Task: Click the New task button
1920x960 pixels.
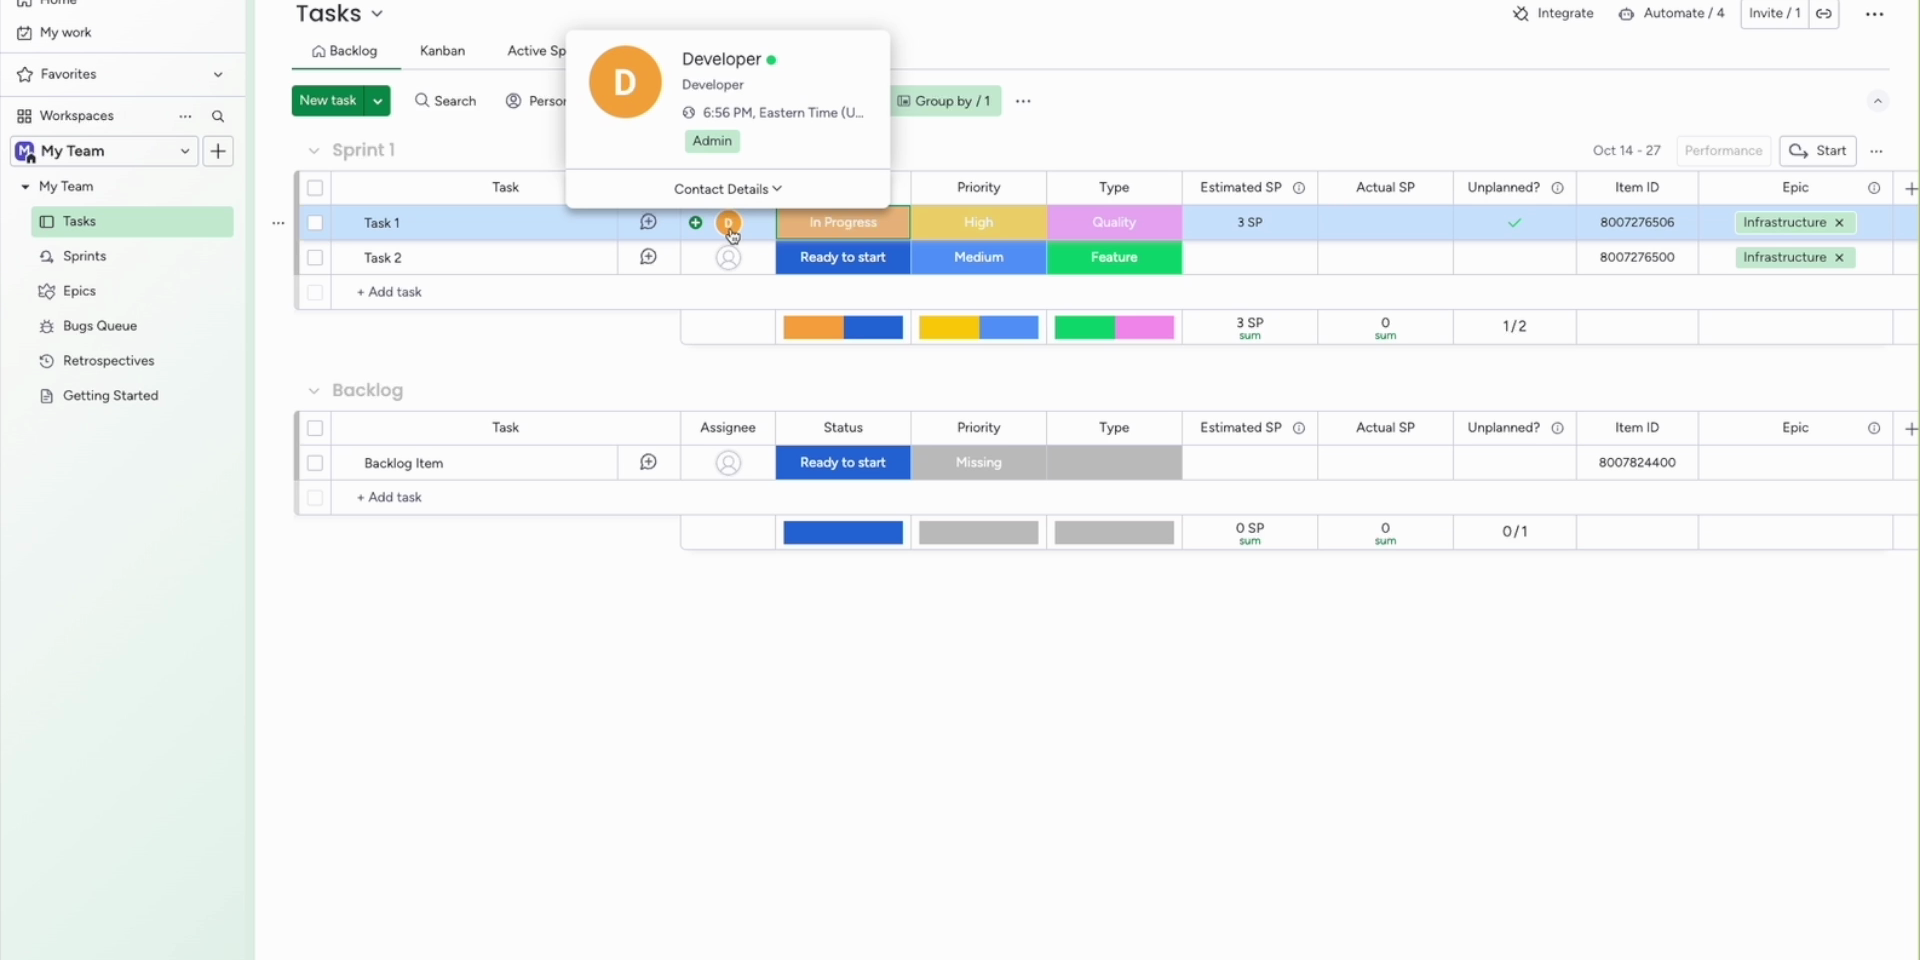Action: point(328,101)
